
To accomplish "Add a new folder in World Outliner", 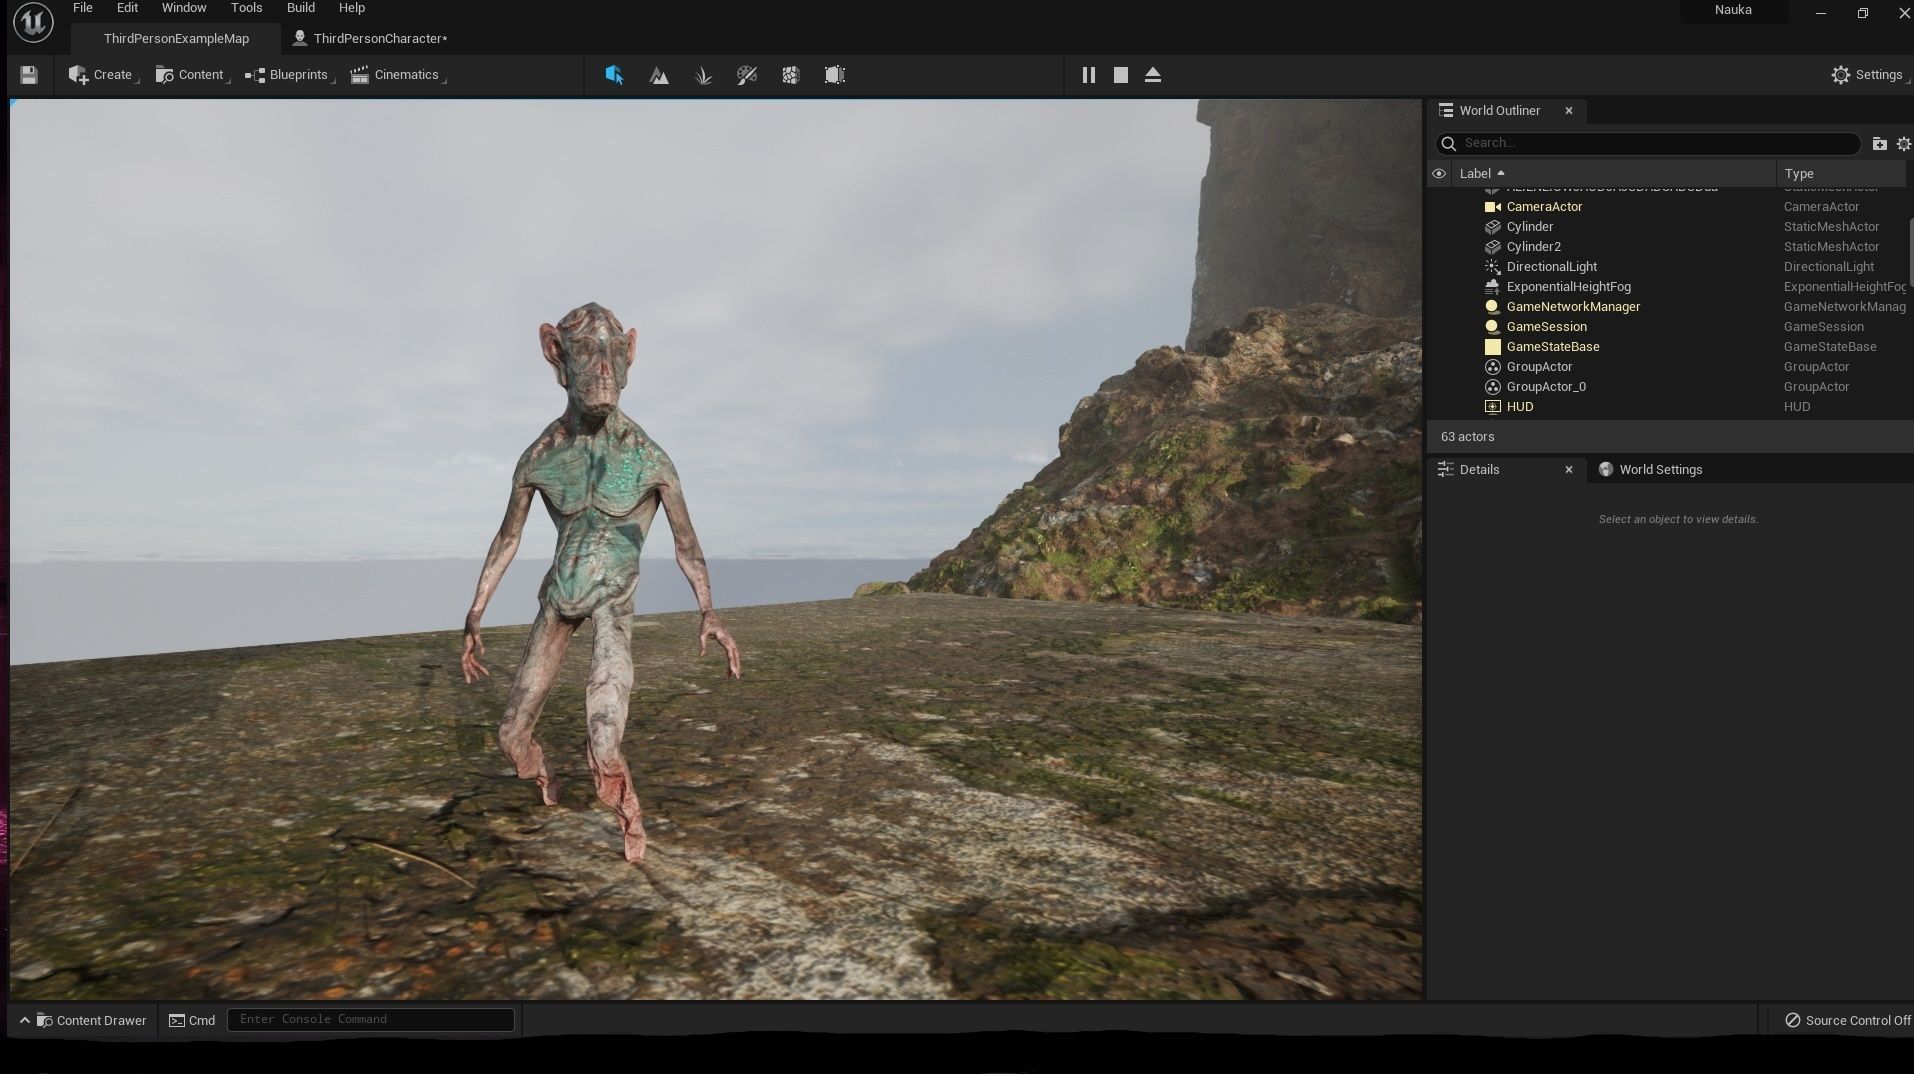I will coord(1879,144).
